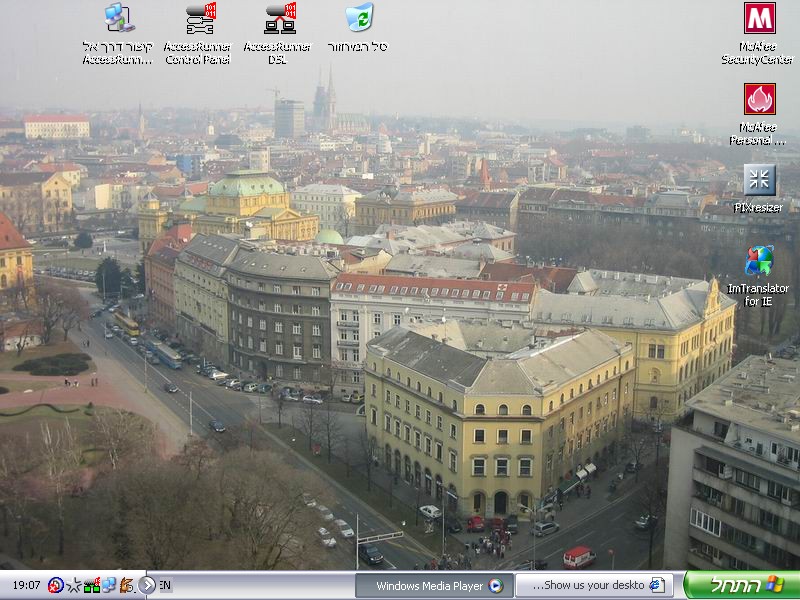
Task: Open the AccessRunner Control Panel icon
Action: point(199,20)
